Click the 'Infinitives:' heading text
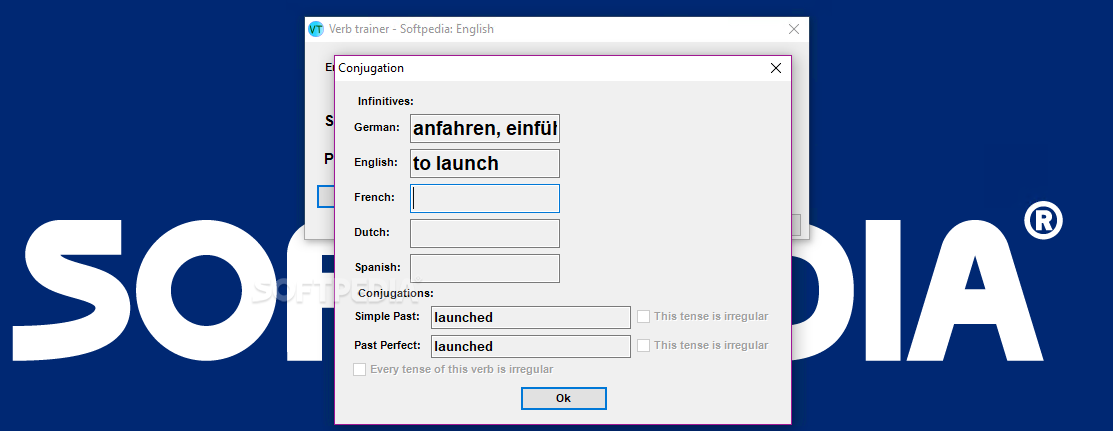The width and height of the screenshot is (1113, 431). 385,102
